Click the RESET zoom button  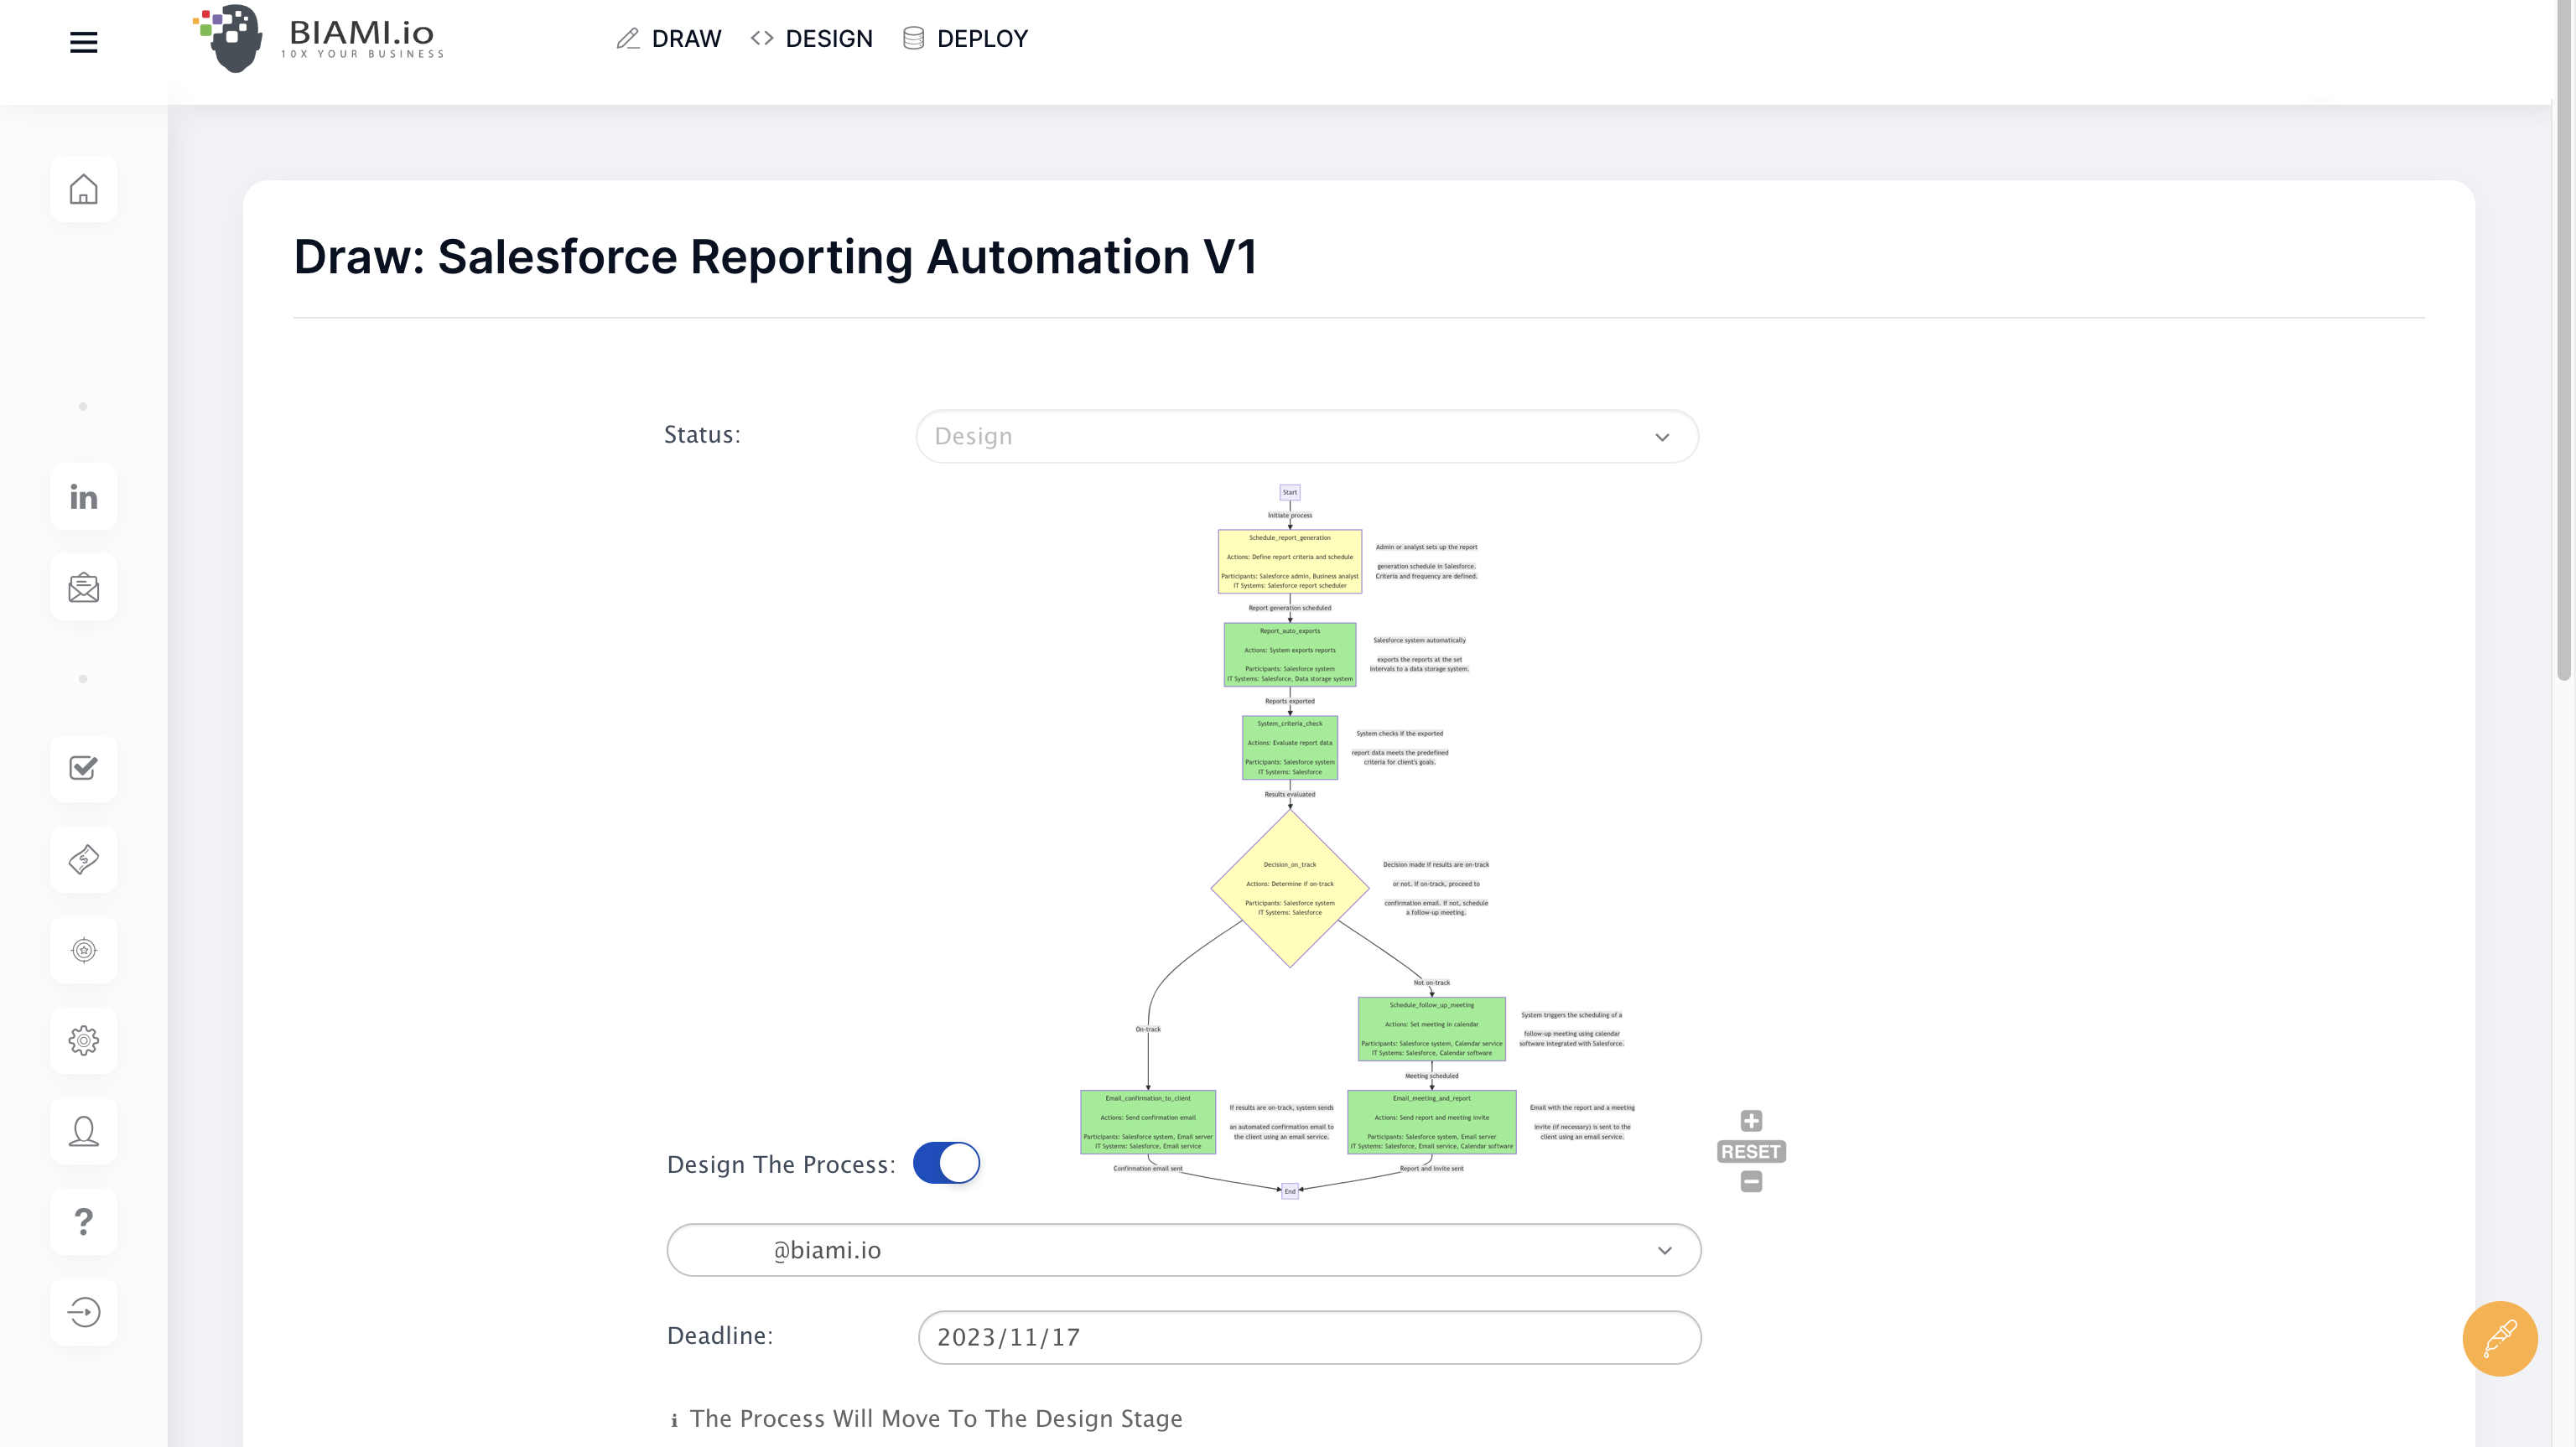(x=1751, y=1152)
